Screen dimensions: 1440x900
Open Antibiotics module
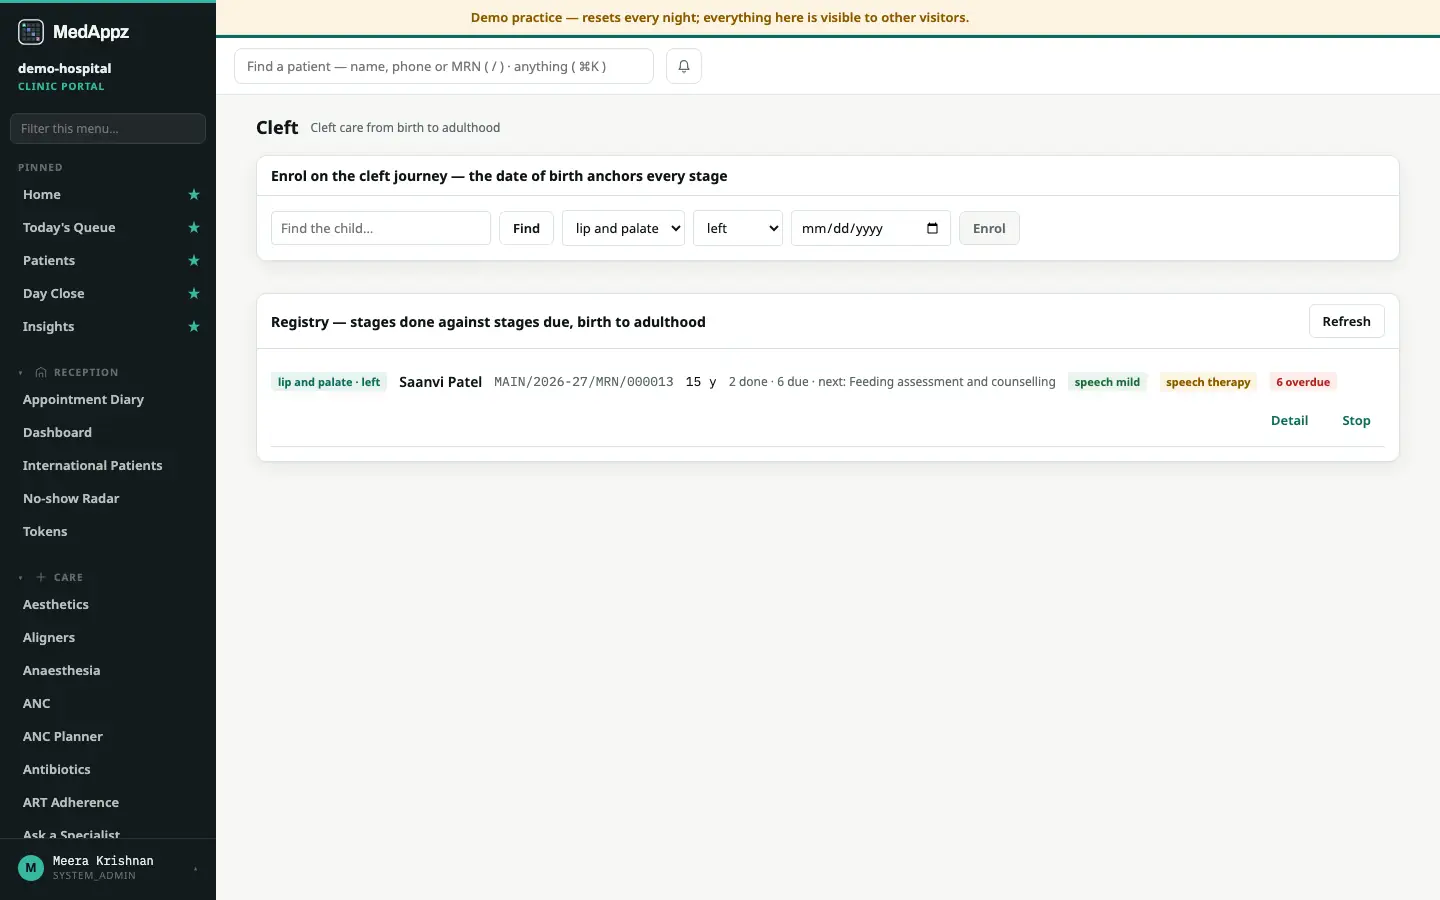coord(57,770)
